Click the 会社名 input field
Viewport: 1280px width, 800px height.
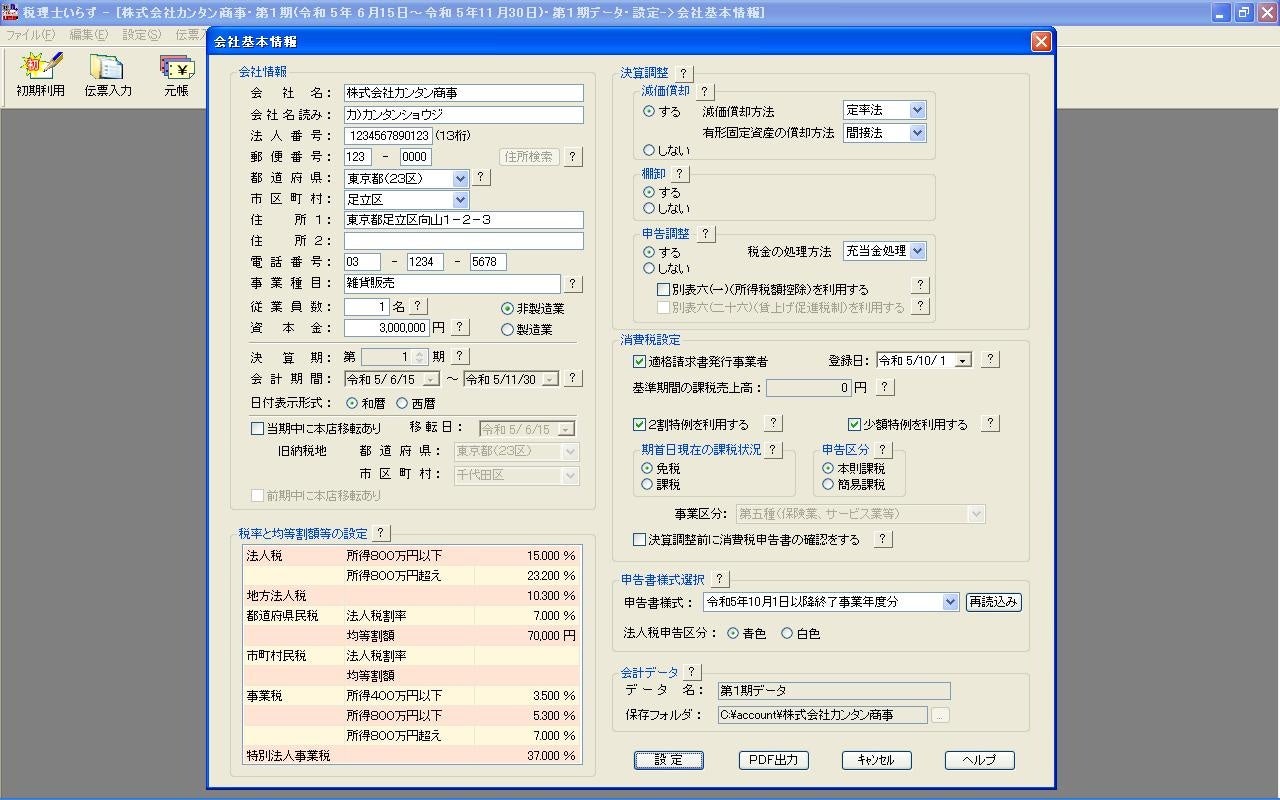click(x=464, y=93)
